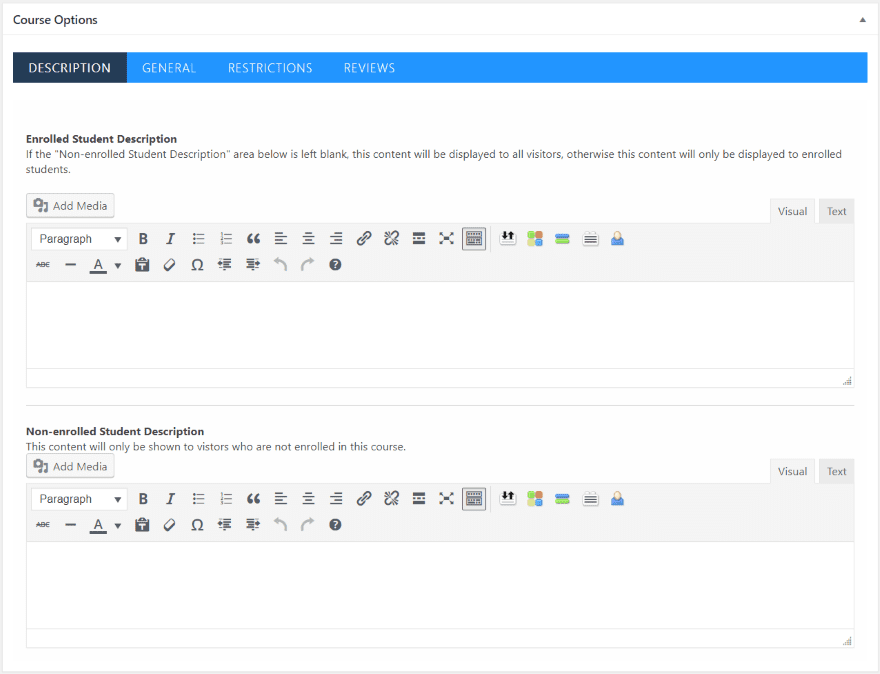Click Italic in Non-enrolled Student Description editor
The height and width of the screenshot is (674, 880).
pyautogui.click(x=171, y=499)
